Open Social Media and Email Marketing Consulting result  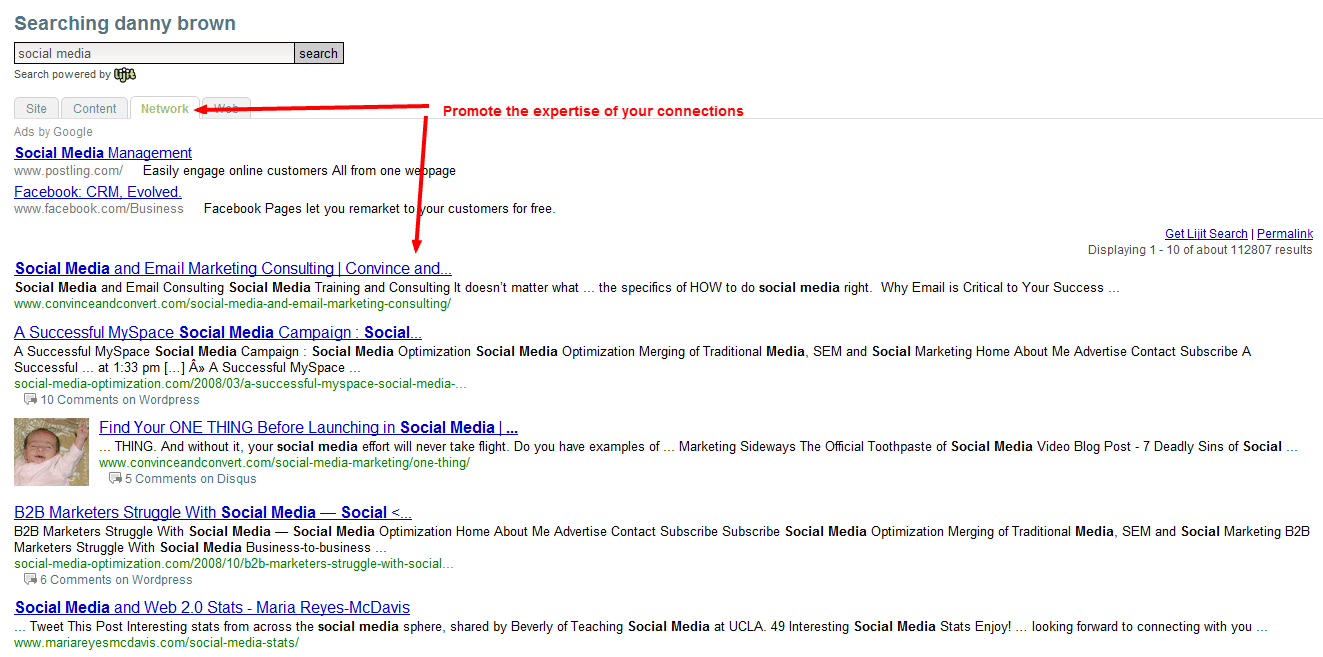(233, 268)
